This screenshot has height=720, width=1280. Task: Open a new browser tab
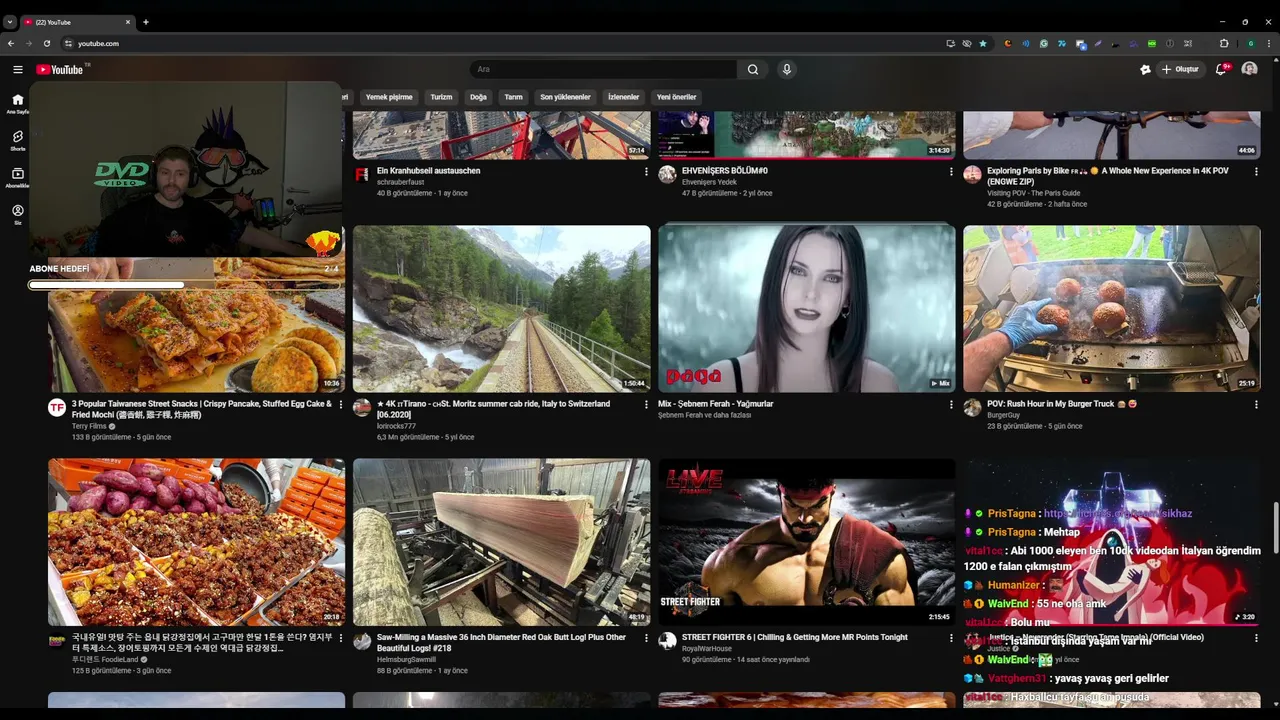click(146, 22)
